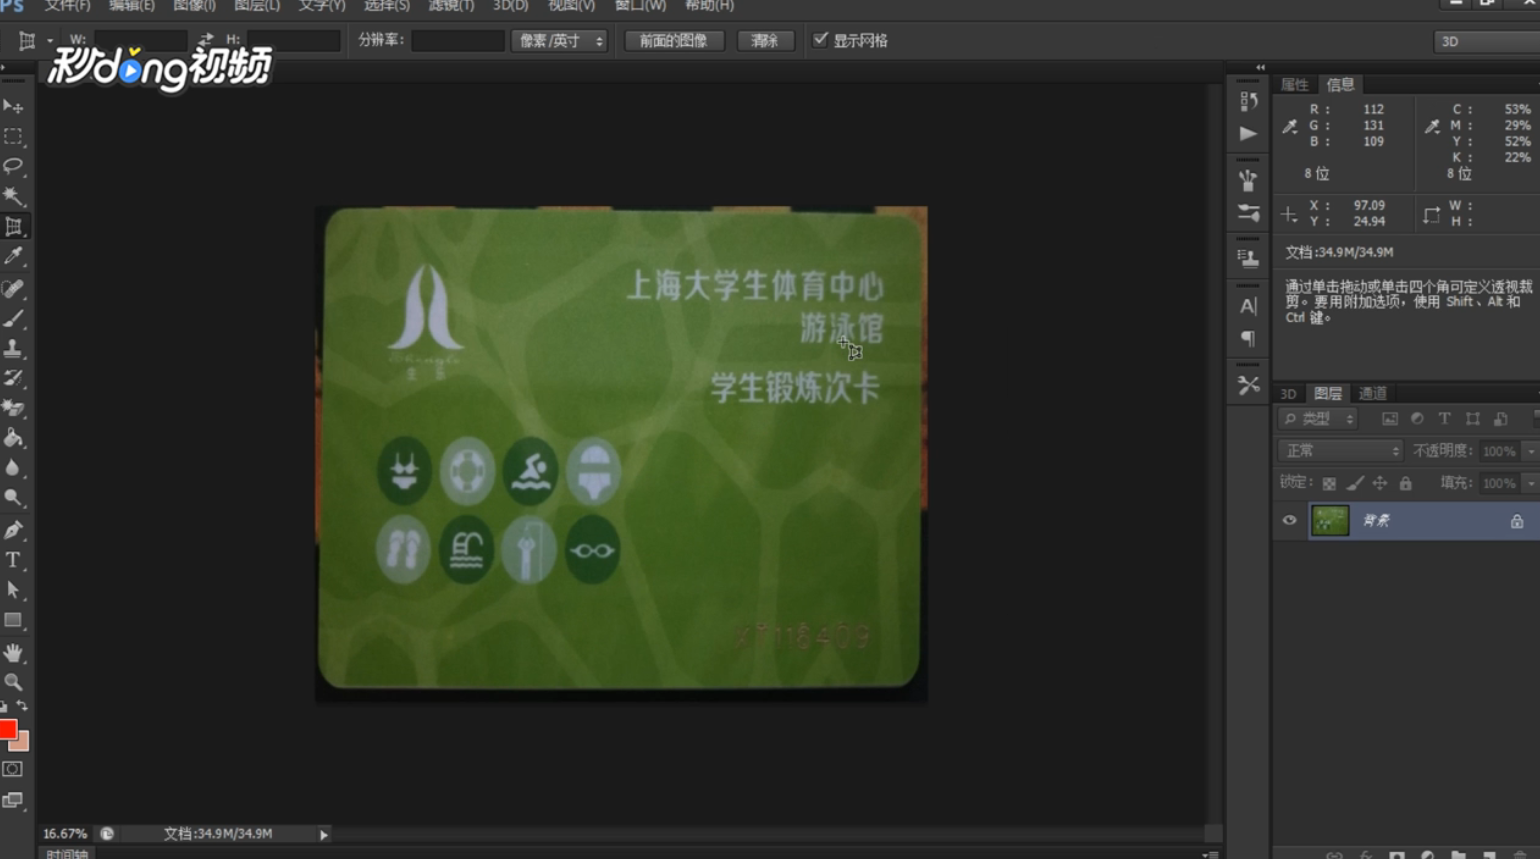The image size is (1540, 859).
Task: Open the 正常 blend mode dropdown
Action: 1340,451
